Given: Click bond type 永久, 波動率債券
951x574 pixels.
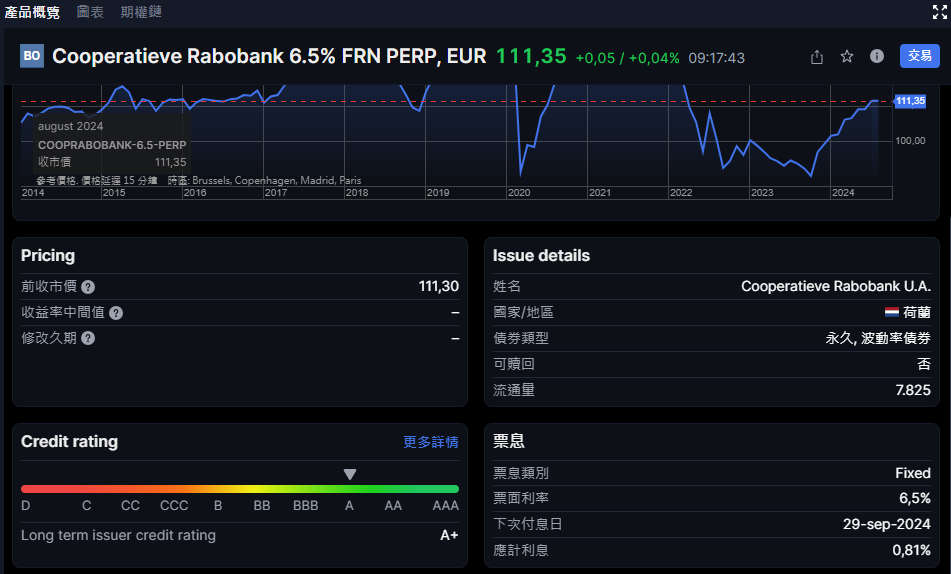Looking at the screenshot, I should click(x=878, y=338).
